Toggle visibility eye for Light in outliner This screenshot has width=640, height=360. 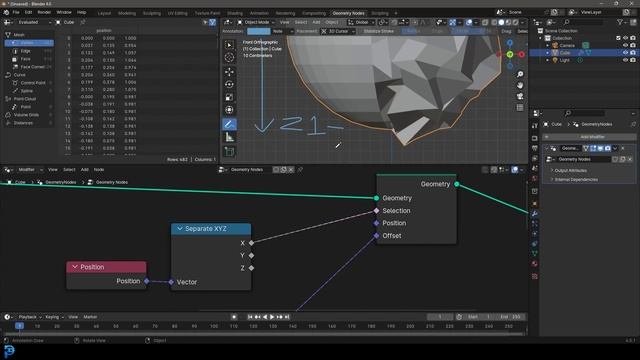pos(625,60)
